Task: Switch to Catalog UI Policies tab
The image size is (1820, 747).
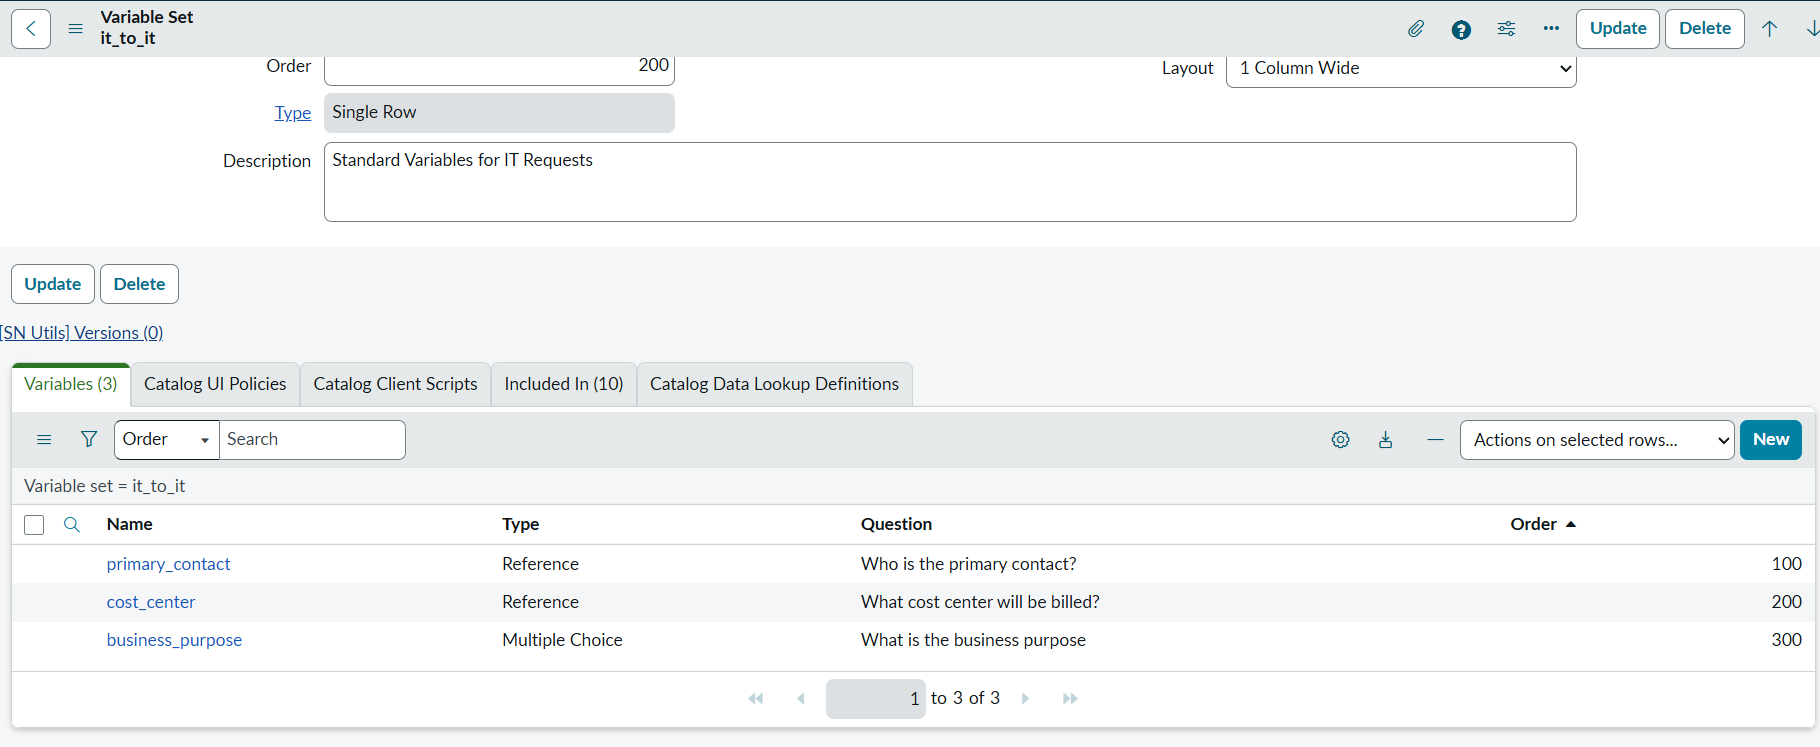Action: (x=215, y=385)
